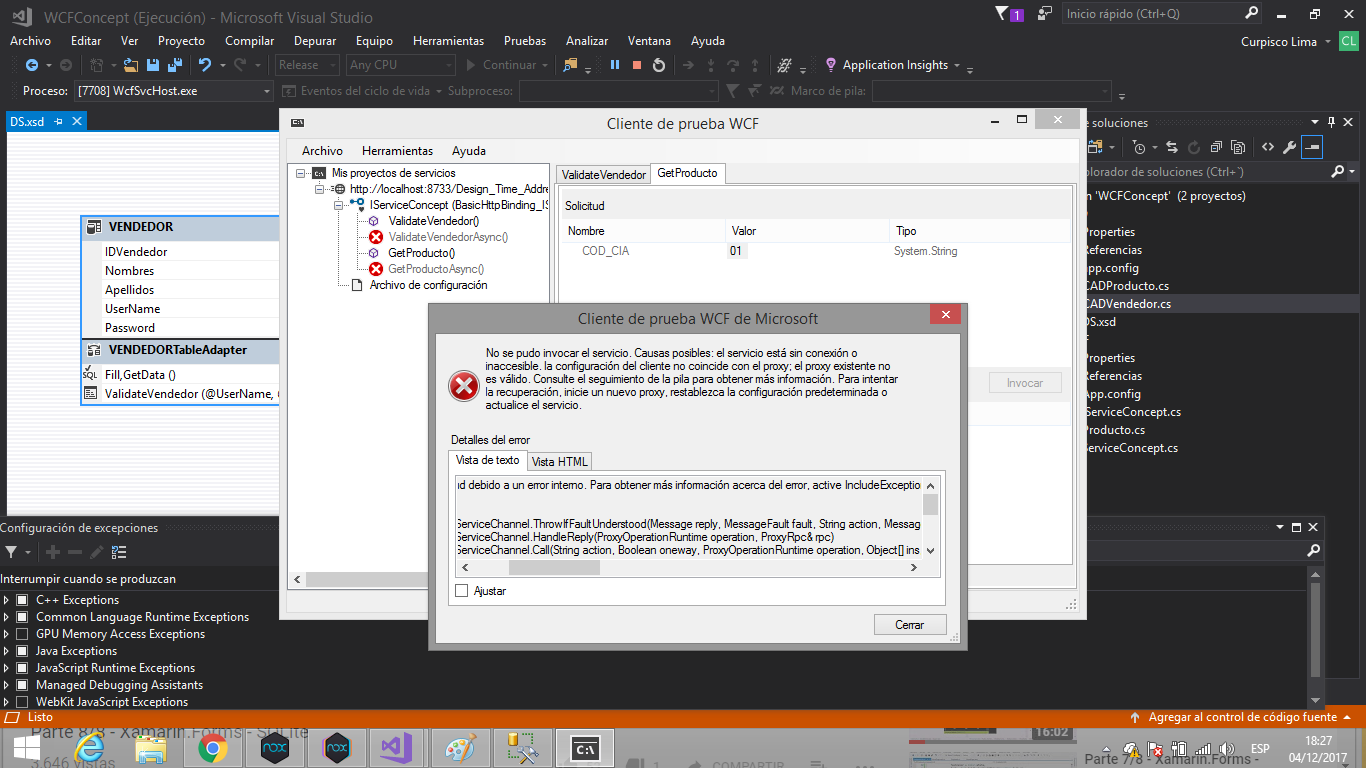Toggle JavaScript Runtime Exceptions checkbox
Screen dimensions: 1366x768
point(22,668)
